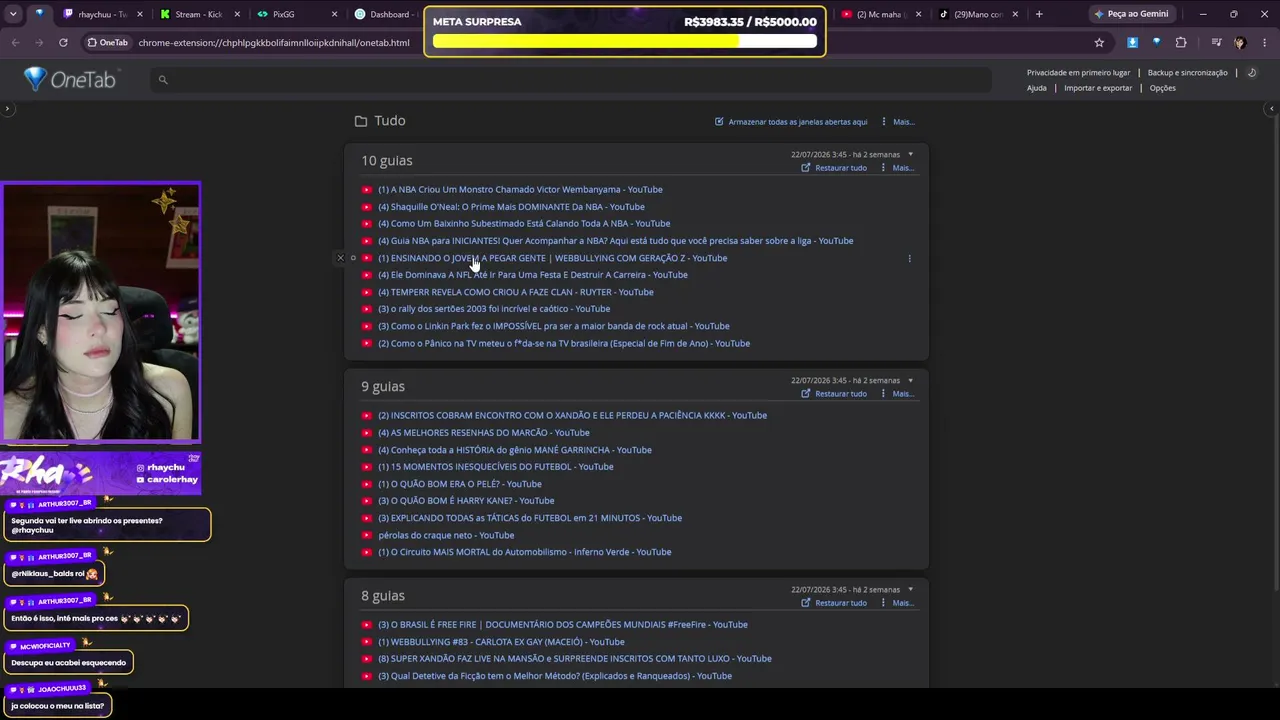The height and width of the screenshot is (720, 1280).
Task: Restore all tabs in 8 guias group
Action: click(834, 603)
